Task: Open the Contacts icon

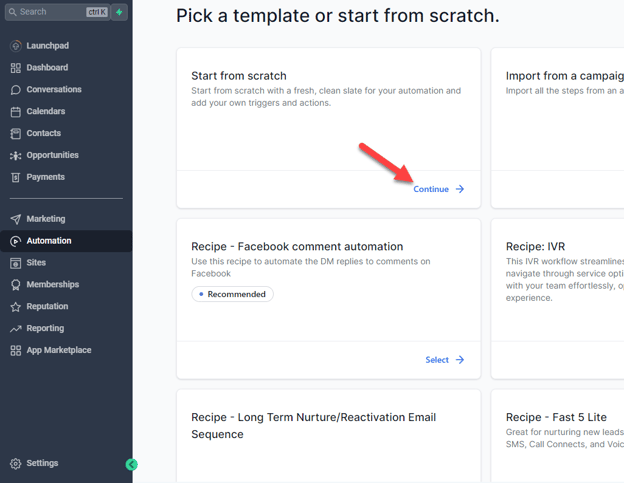Action: (16, 134)
